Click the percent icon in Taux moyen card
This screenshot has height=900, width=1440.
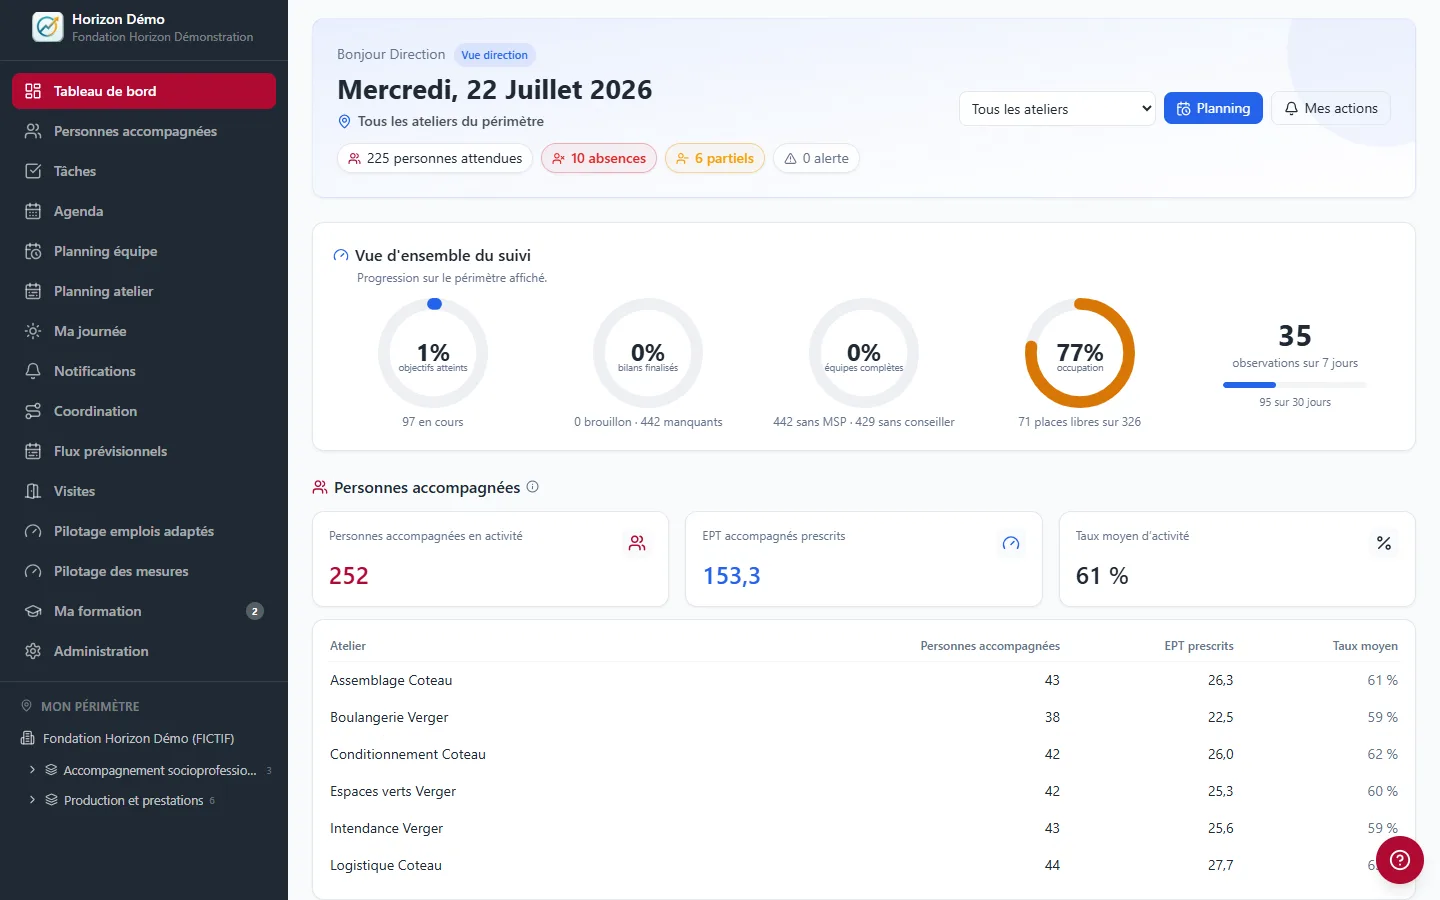pyautogui.click(x=1384, y=543)
